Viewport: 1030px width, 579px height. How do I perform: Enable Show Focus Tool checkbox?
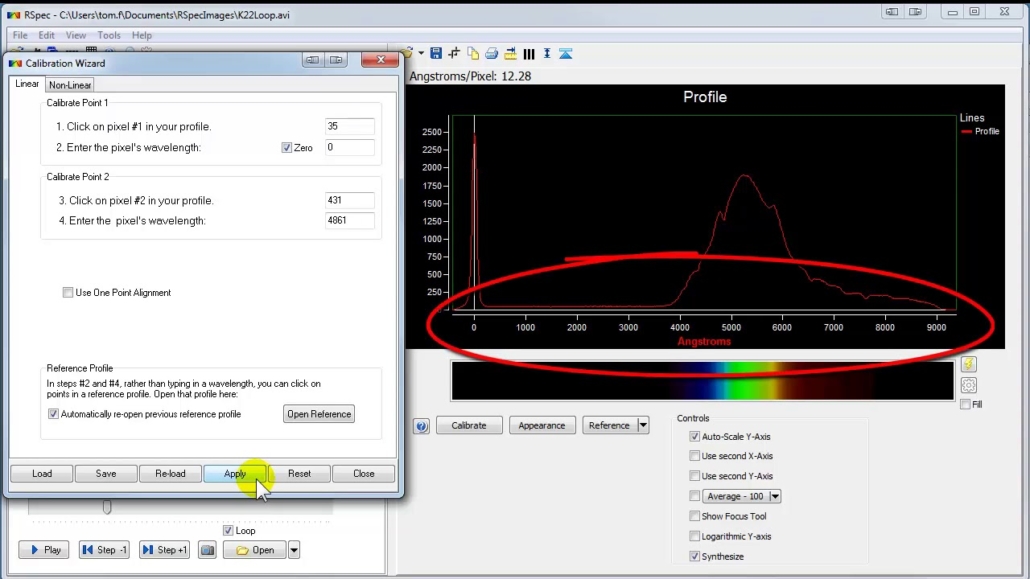point(694,516)
